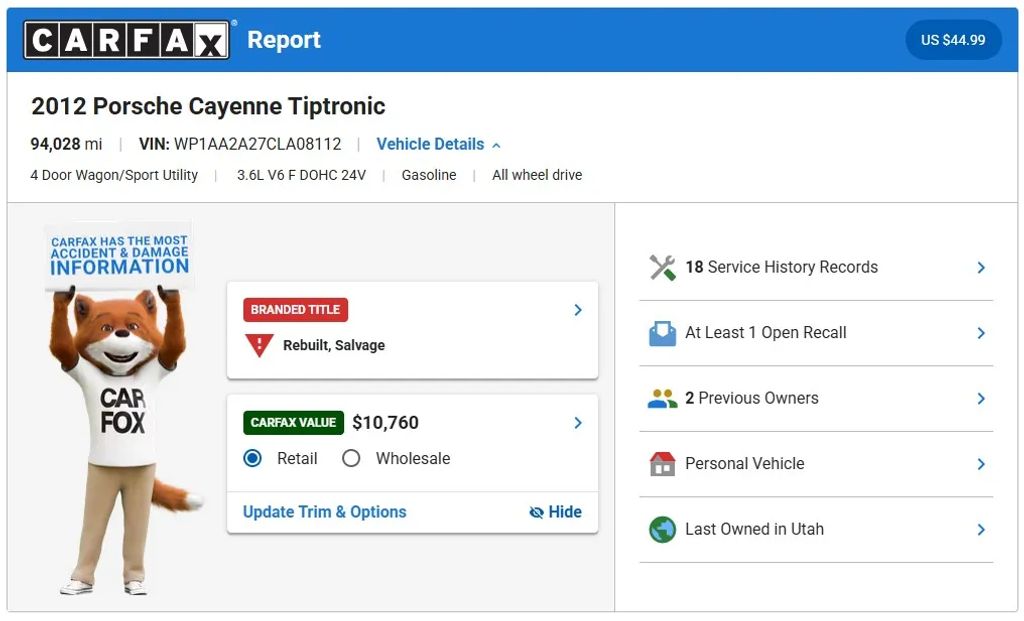The width and height of the screenshot is (1024, 621).
Task: Expand the Branded Title chevron
Action: (578, 310)
